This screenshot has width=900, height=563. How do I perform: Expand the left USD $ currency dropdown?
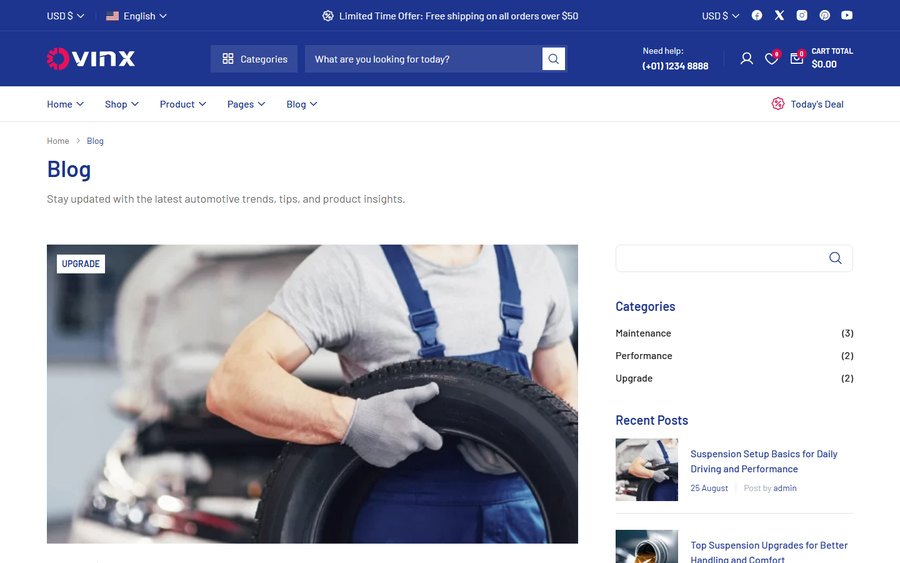tap(65, 16)
